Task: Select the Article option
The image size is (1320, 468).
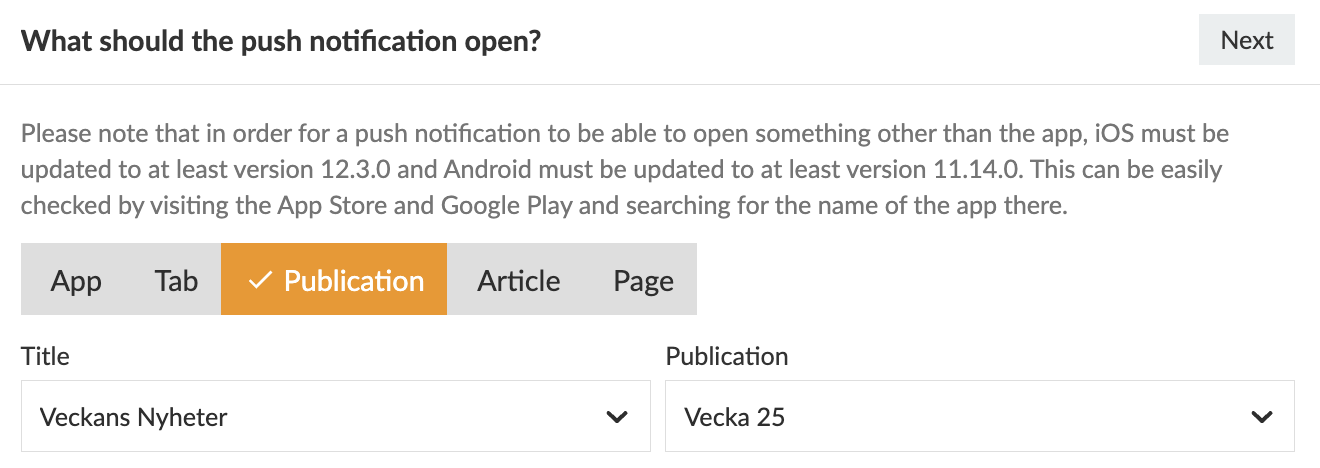Action: tap(518, 281)
